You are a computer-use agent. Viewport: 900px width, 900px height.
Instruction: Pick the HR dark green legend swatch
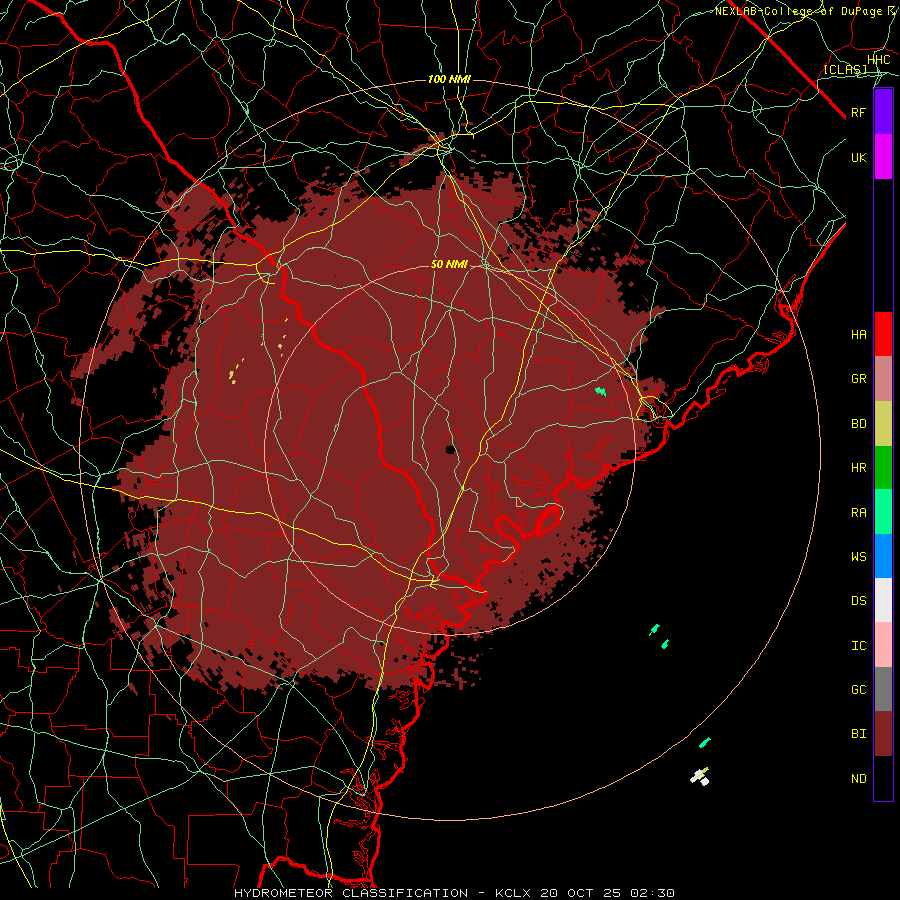[x=883, y=468]
